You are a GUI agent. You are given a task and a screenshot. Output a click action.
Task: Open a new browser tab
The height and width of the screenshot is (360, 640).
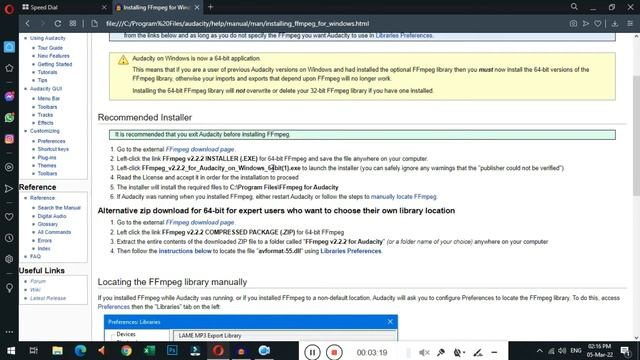[x=211, y=7]
